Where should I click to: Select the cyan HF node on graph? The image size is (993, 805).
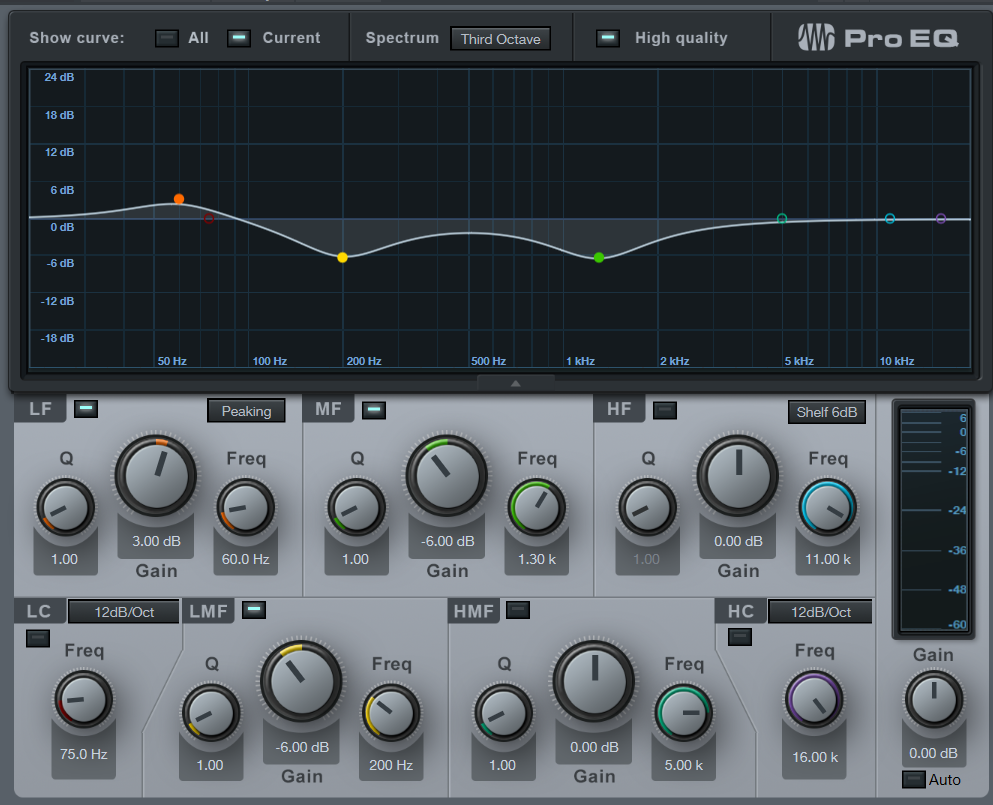[890, 218]
